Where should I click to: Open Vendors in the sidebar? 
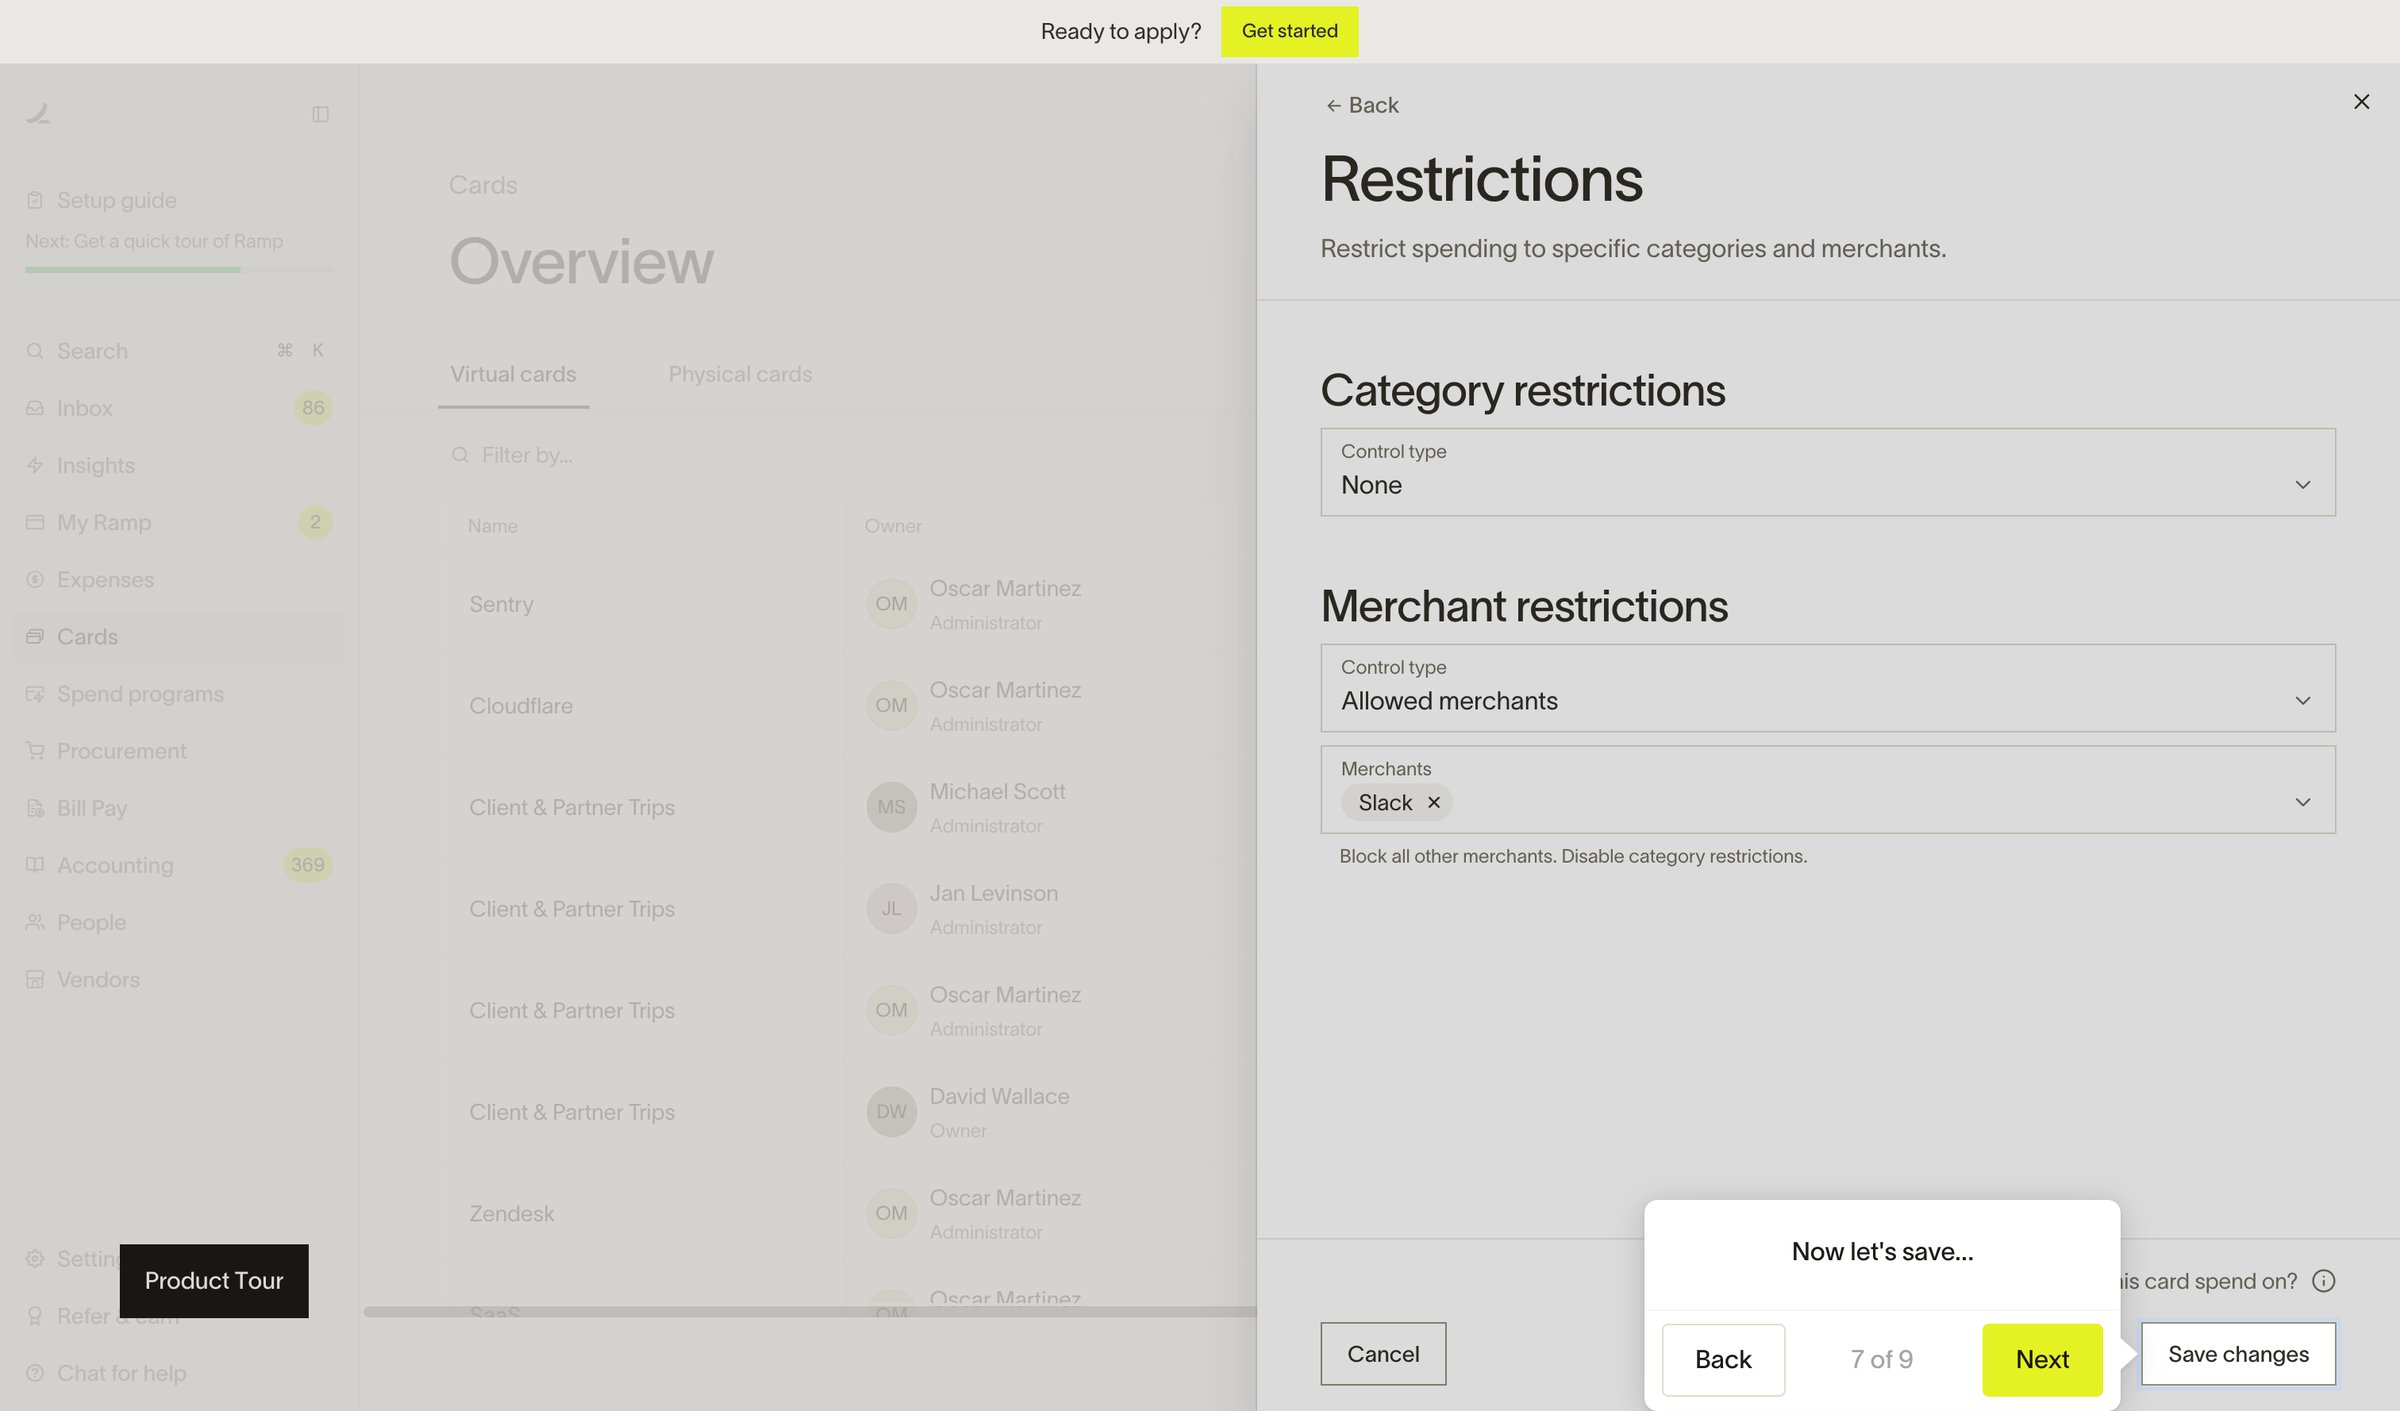(179, 979)
